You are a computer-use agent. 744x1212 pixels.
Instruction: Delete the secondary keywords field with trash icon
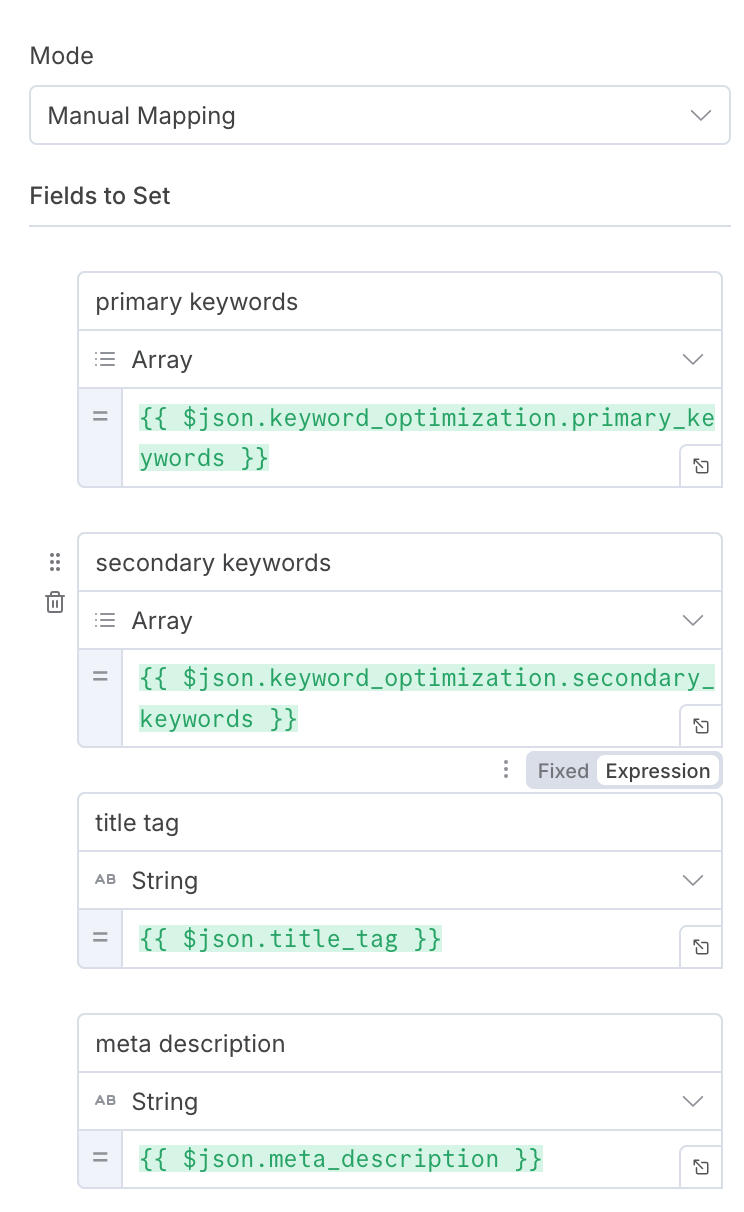[x=55, y=602]
